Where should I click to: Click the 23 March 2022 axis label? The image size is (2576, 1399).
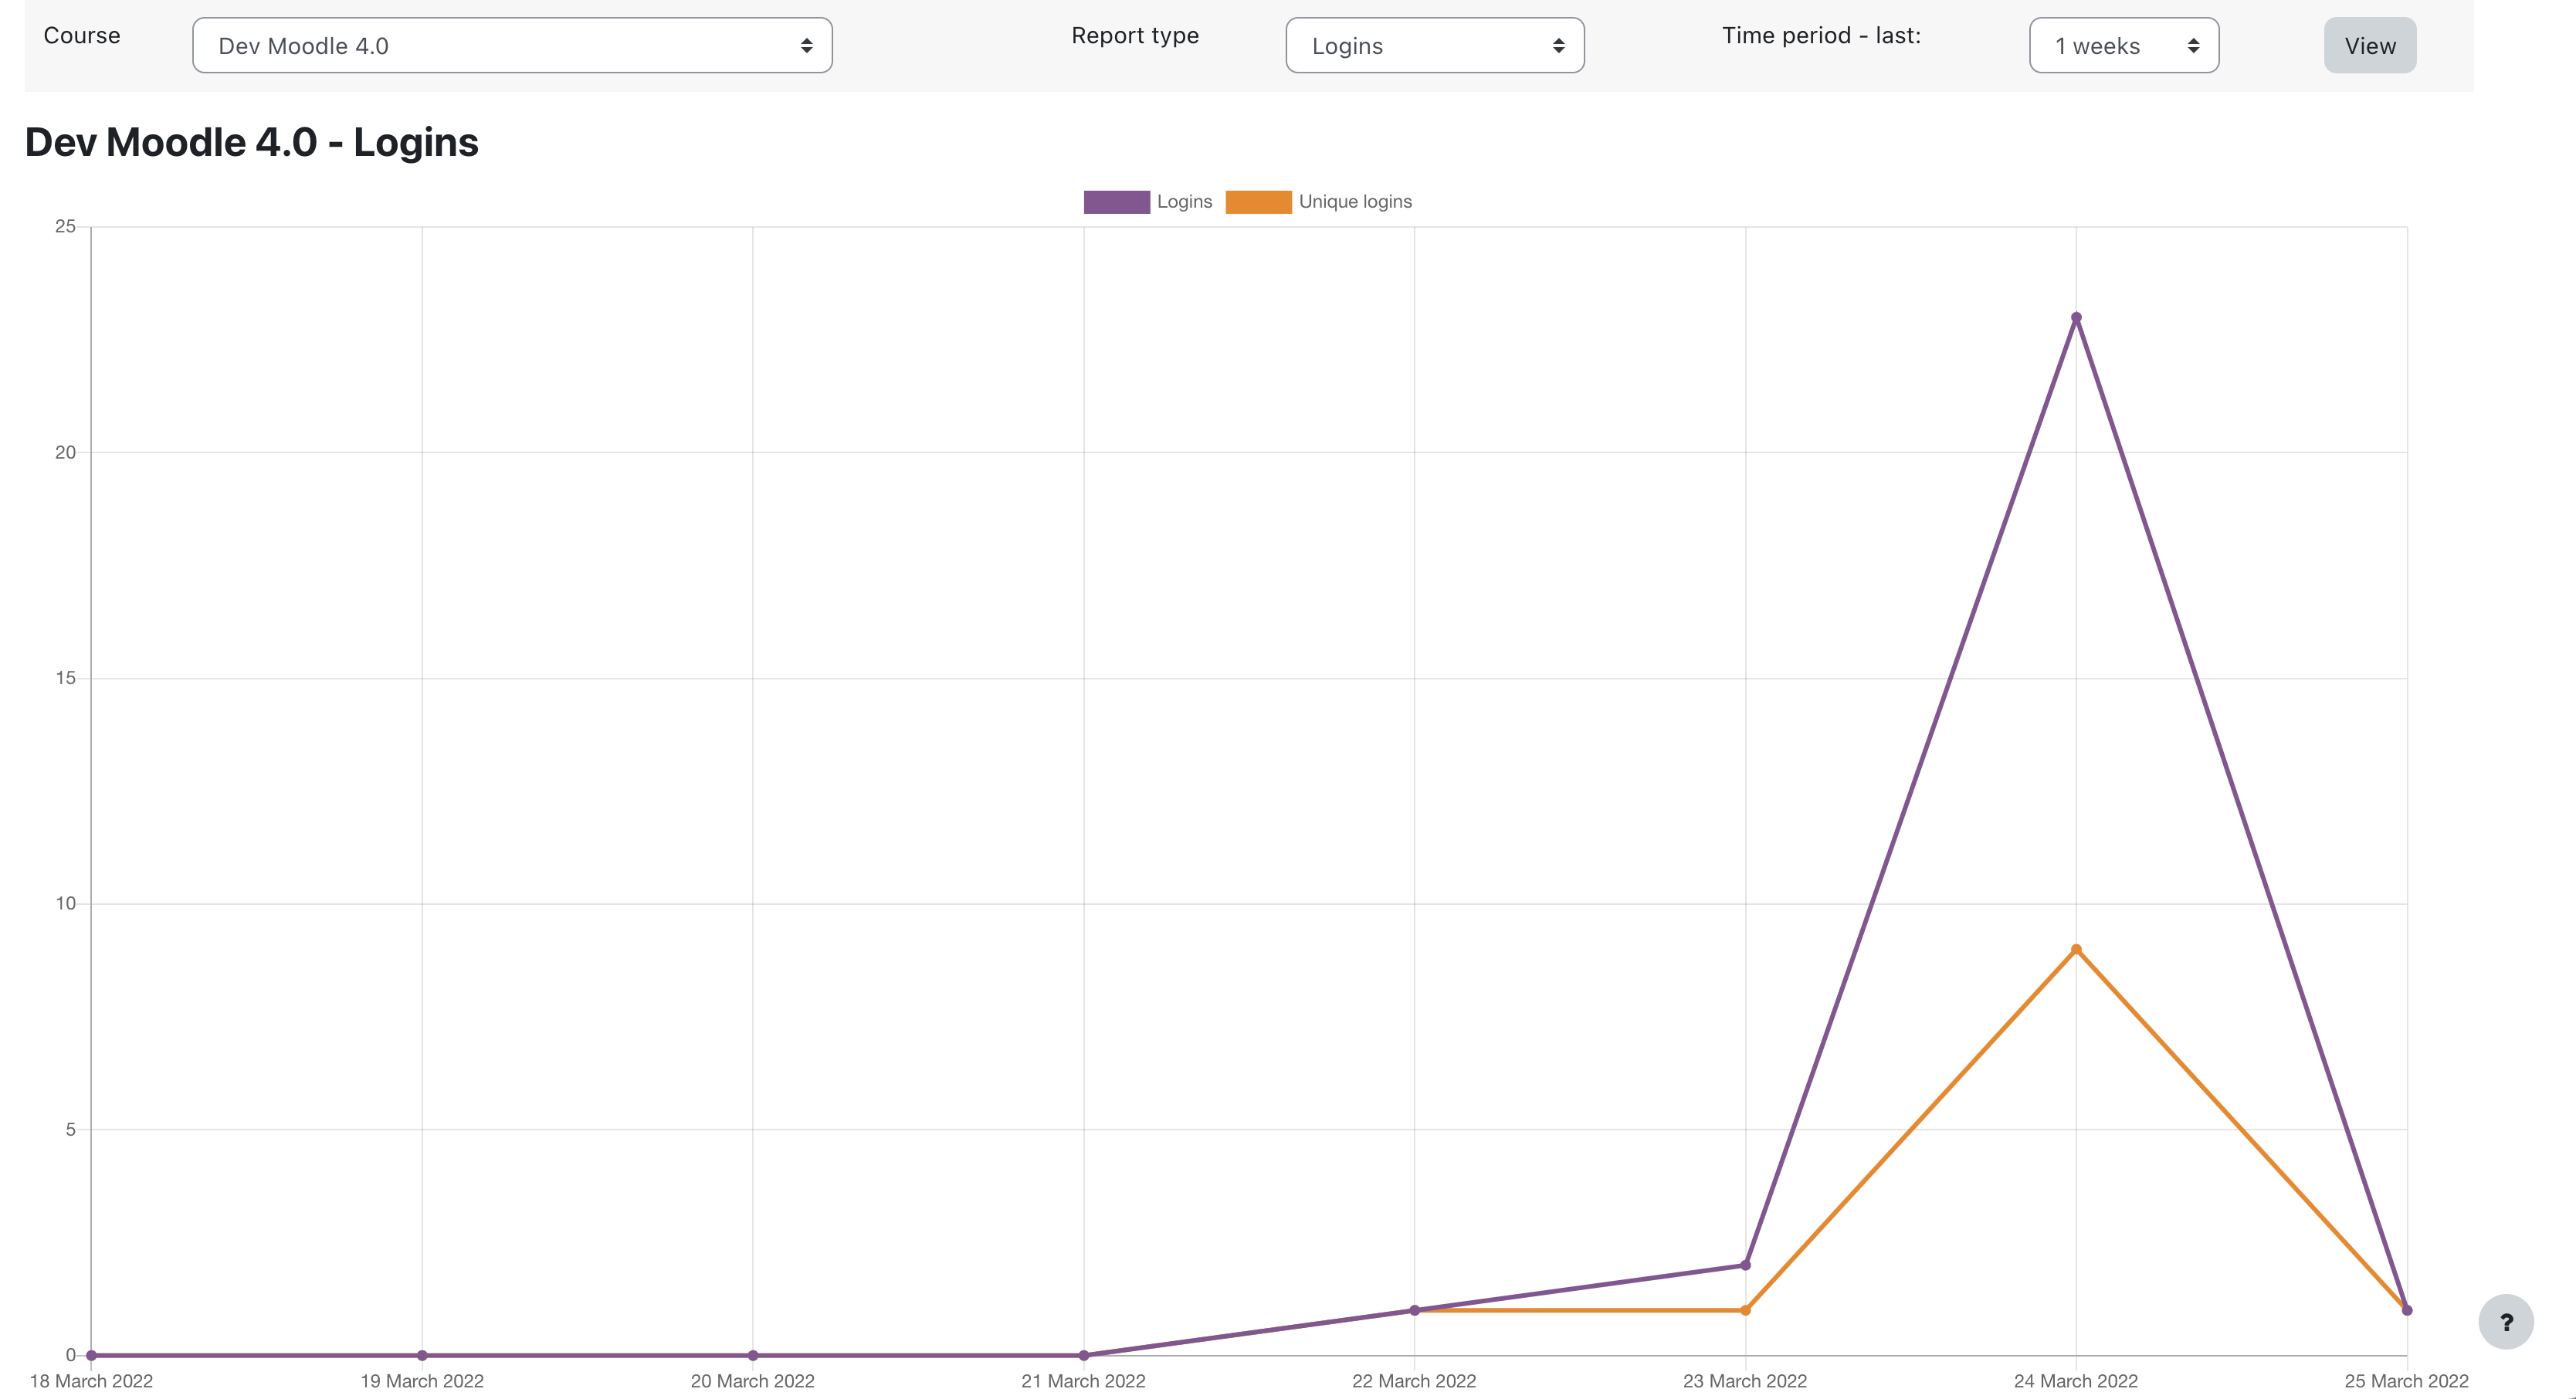pyautogui.click(x=1745, y=1381)
